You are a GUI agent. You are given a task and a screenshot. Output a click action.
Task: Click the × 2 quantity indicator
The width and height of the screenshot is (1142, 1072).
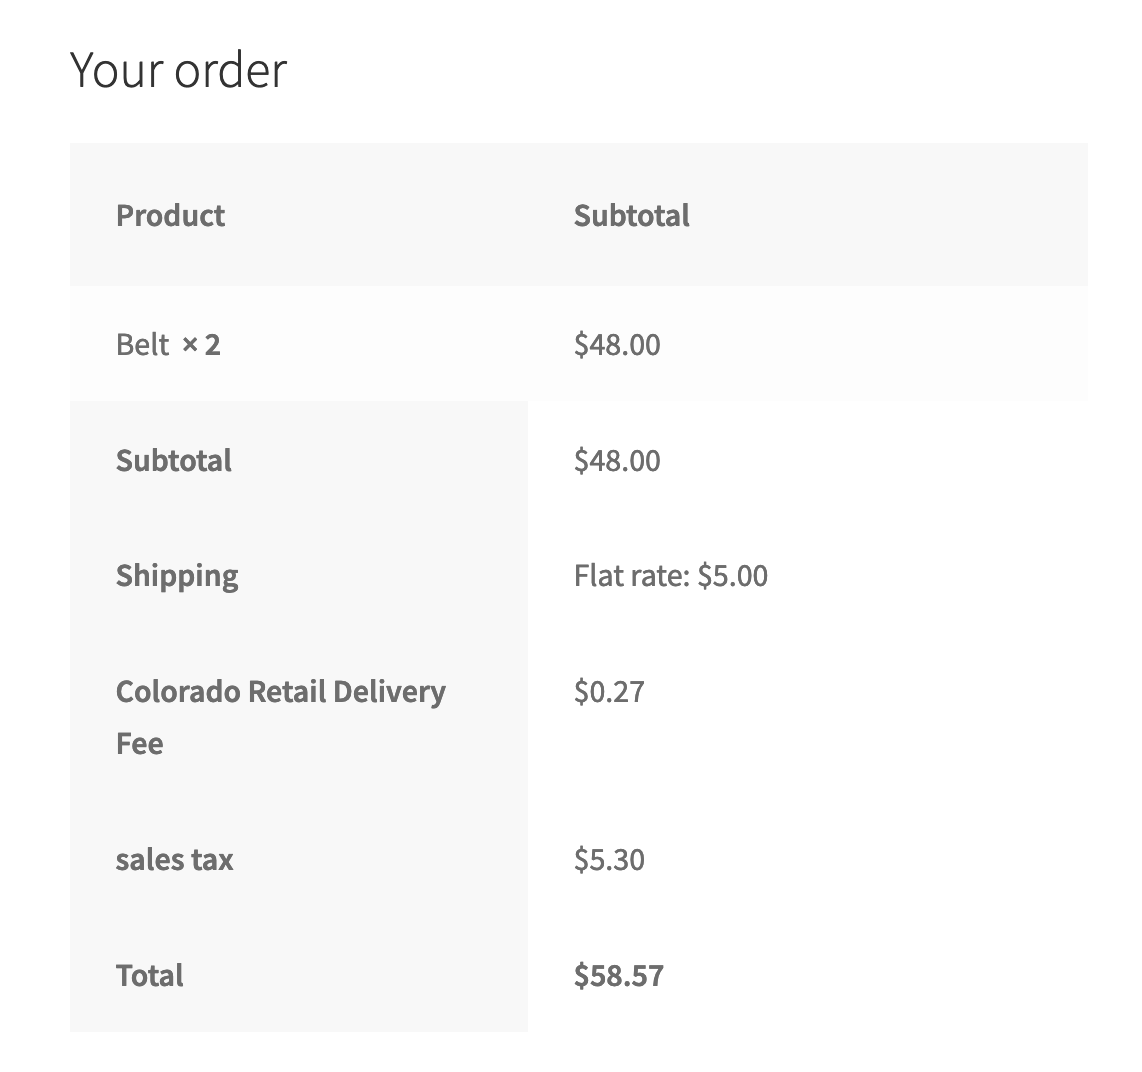coord(201,345)
